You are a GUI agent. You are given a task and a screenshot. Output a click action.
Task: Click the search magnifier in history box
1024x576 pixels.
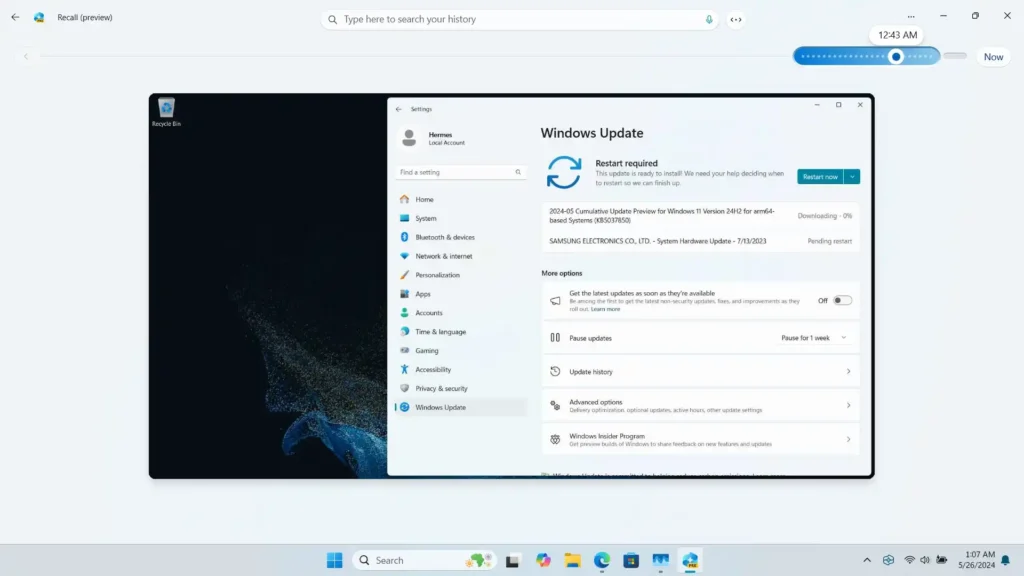(x=332, y=20)
